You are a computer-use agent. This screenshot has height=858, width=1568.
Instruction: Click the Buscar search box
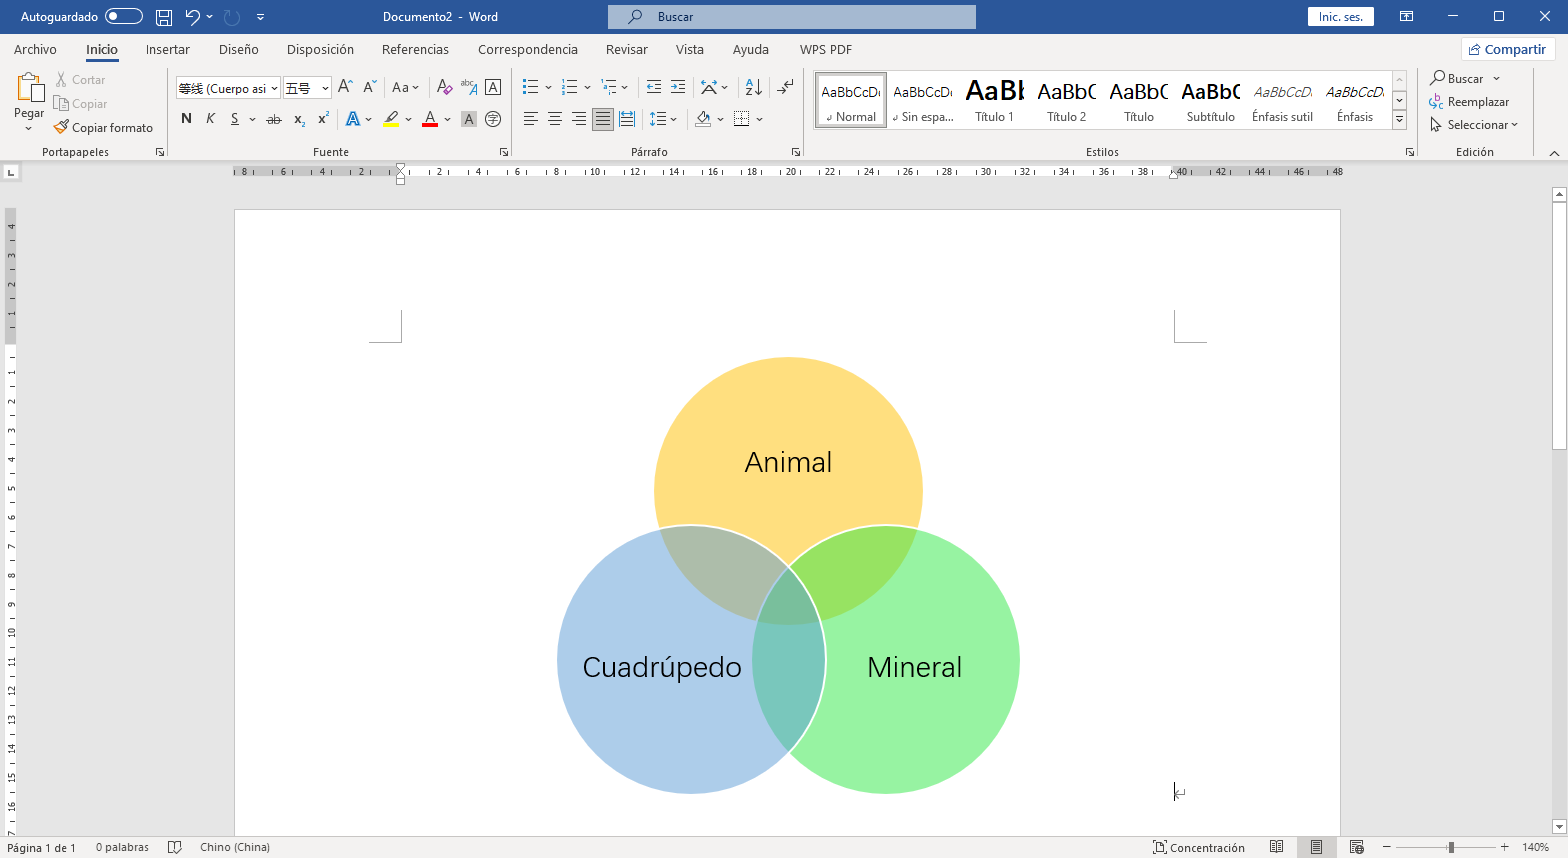[792, 17]
